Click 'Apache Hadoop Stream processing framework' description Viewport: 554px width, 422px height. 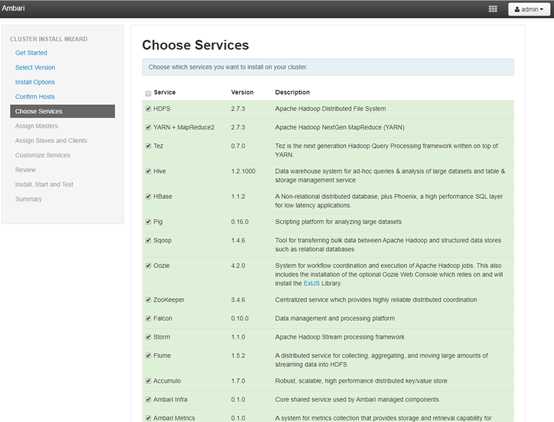point(340,337)
